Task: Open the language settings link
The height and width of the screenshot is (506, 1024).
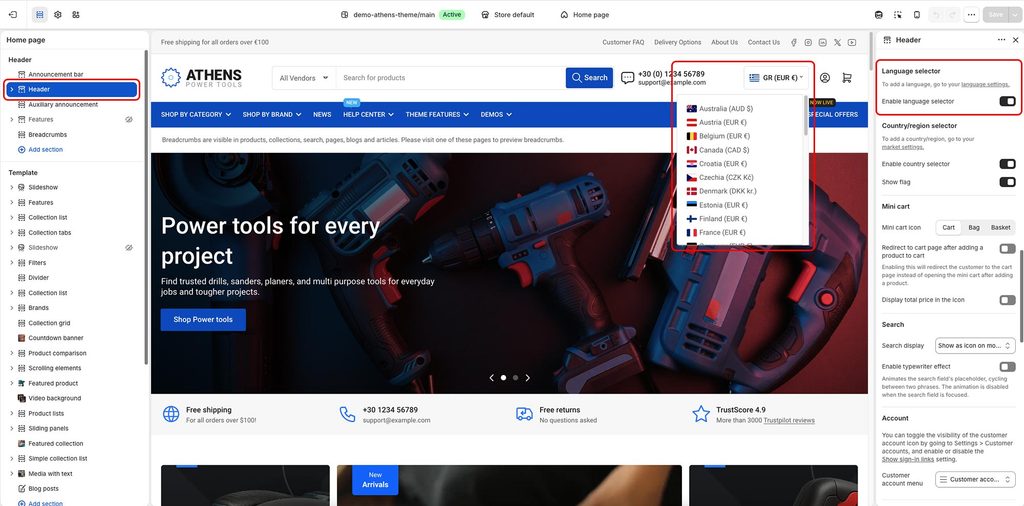Action: pyautogui.click(x=985, y=84)
